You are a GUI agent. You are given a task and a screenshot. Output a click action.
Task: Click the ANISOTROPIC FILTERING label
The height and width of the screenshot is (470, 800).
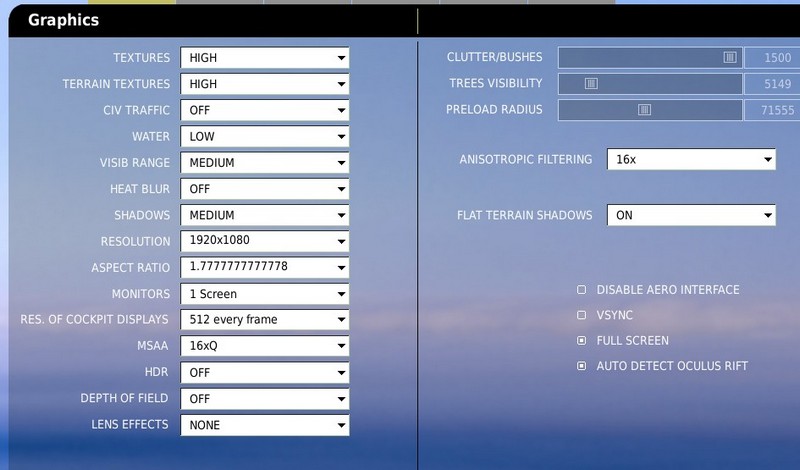[526, 159]
